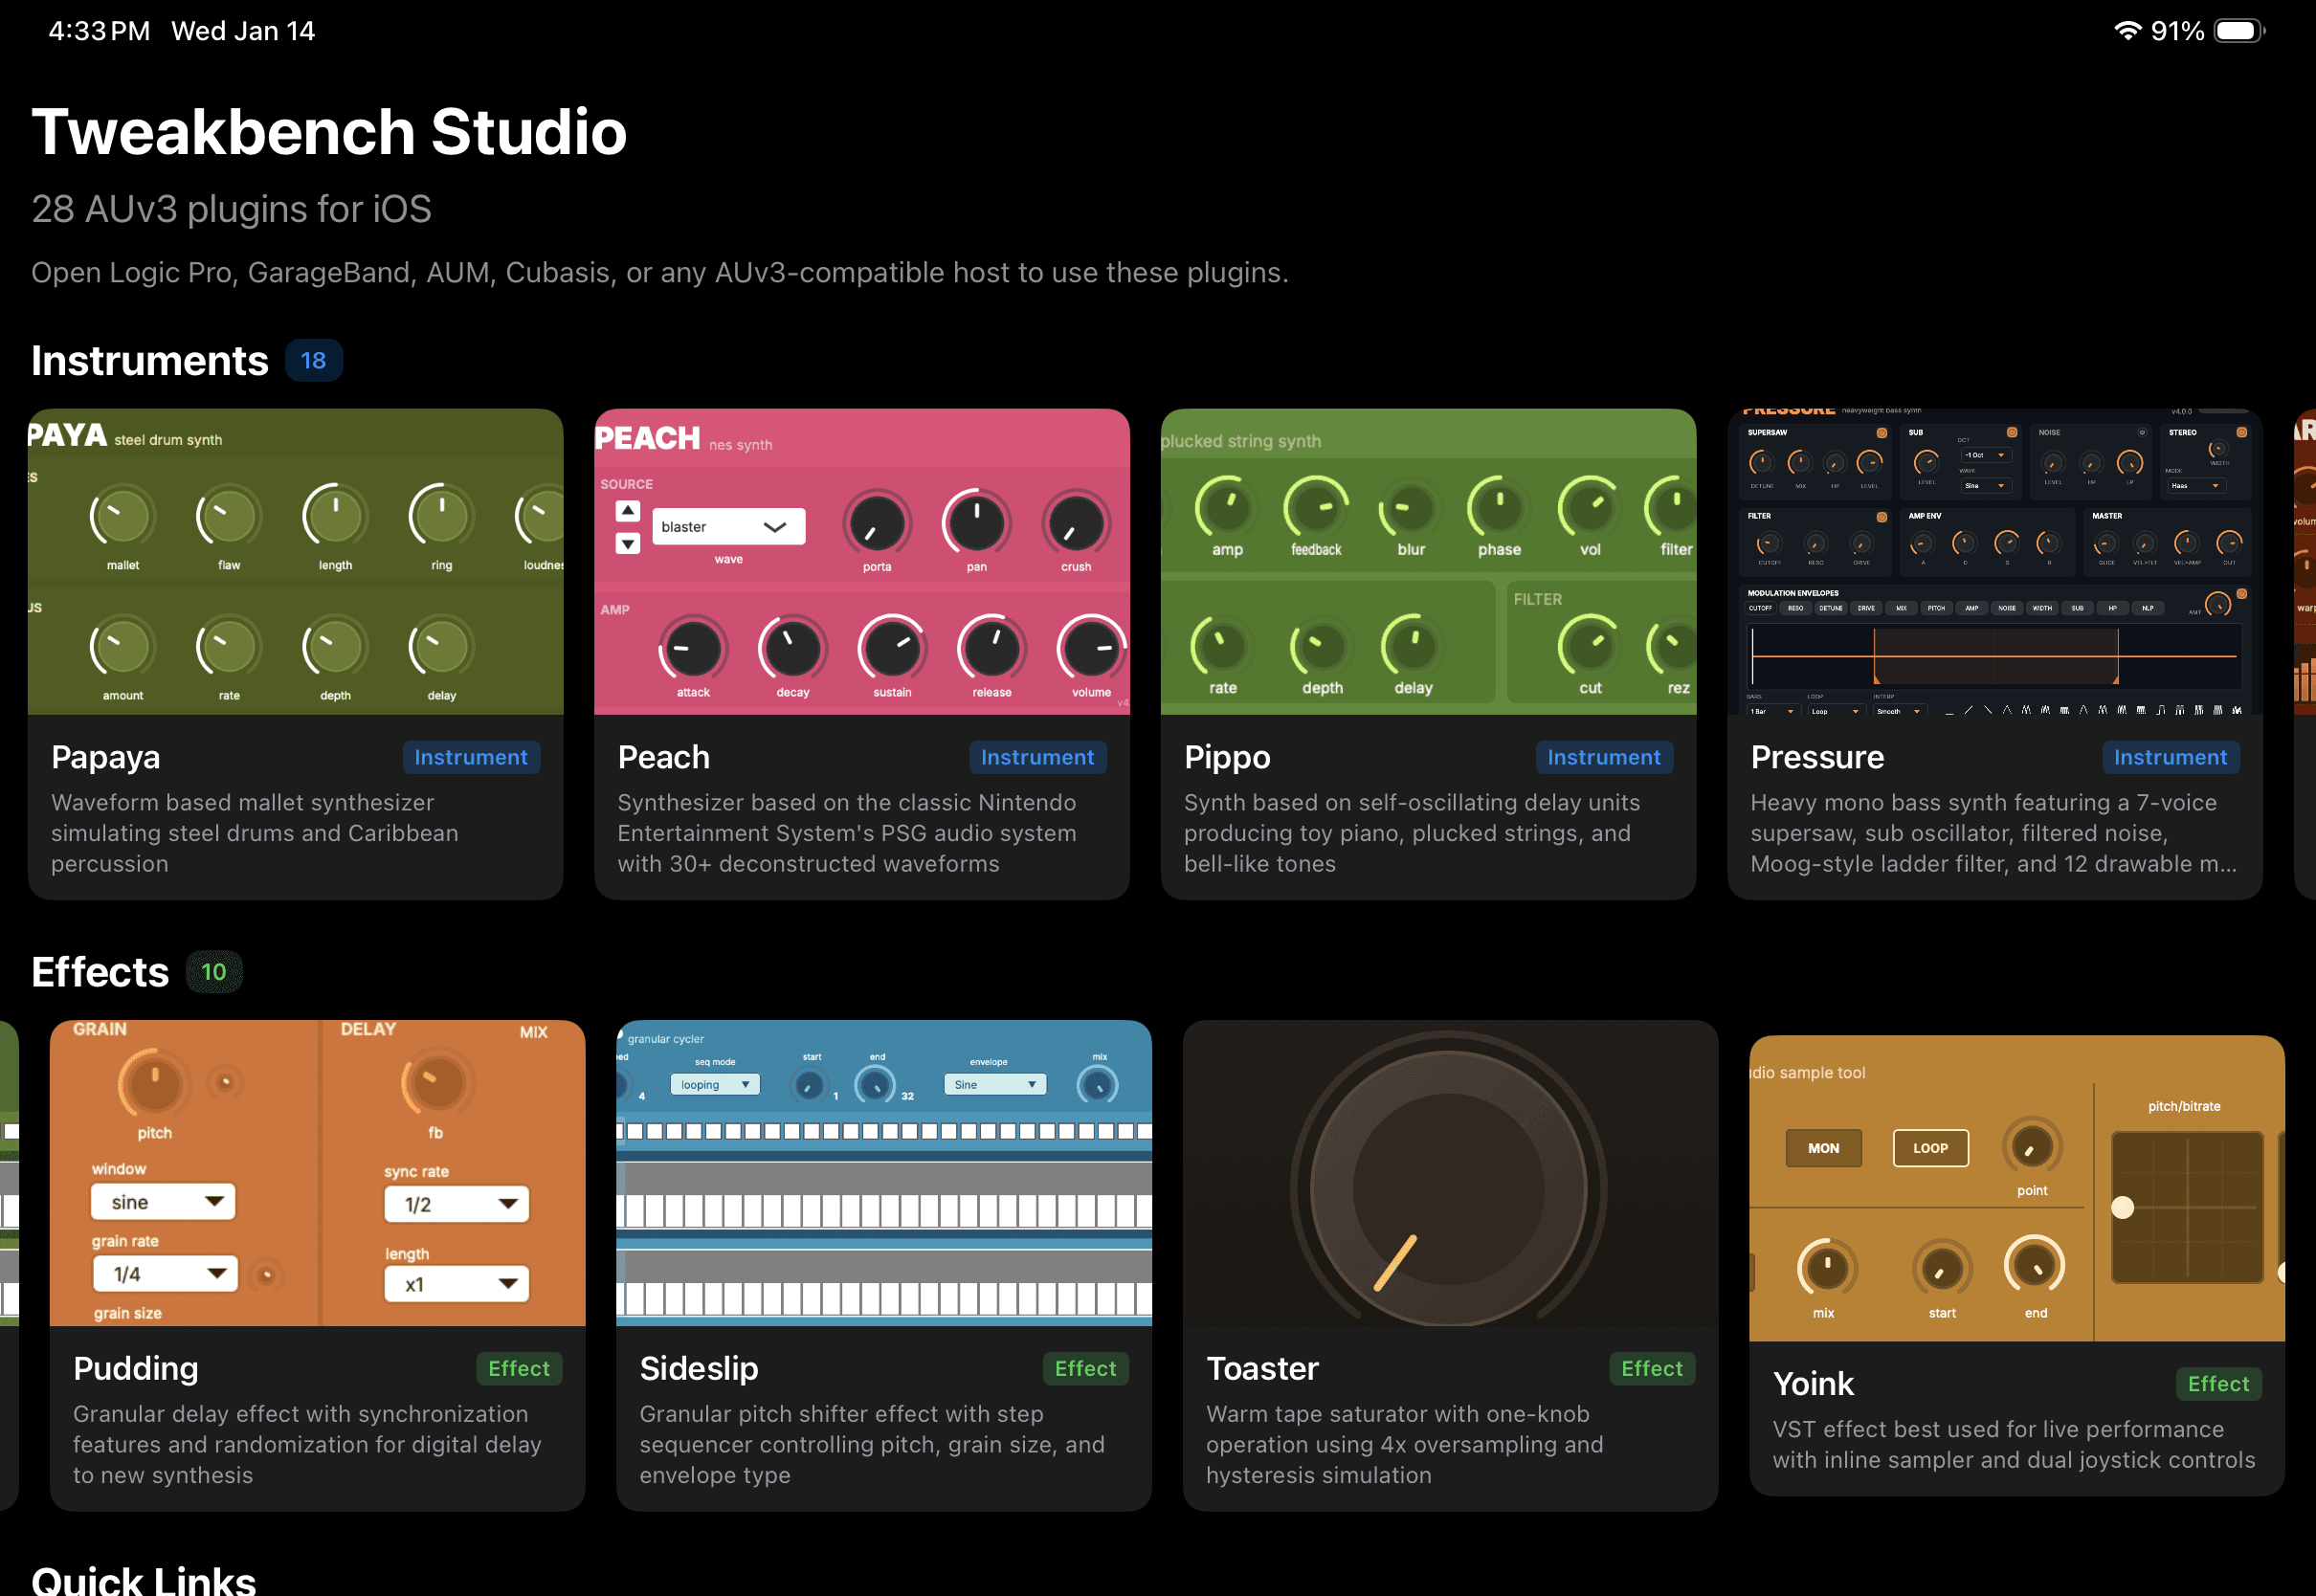Click the Yoink mix knob

pos(1827,1268)
